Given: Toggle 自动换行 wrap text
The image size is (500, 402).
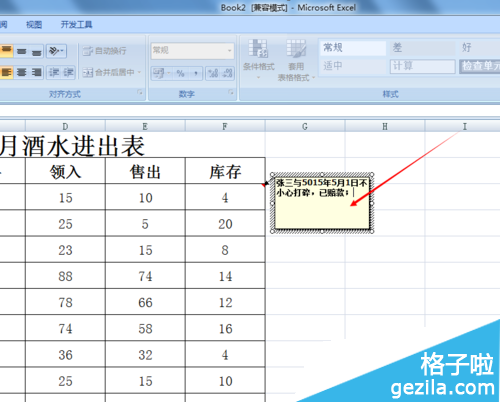Looking at the screenshot, I should click(105, 51).
